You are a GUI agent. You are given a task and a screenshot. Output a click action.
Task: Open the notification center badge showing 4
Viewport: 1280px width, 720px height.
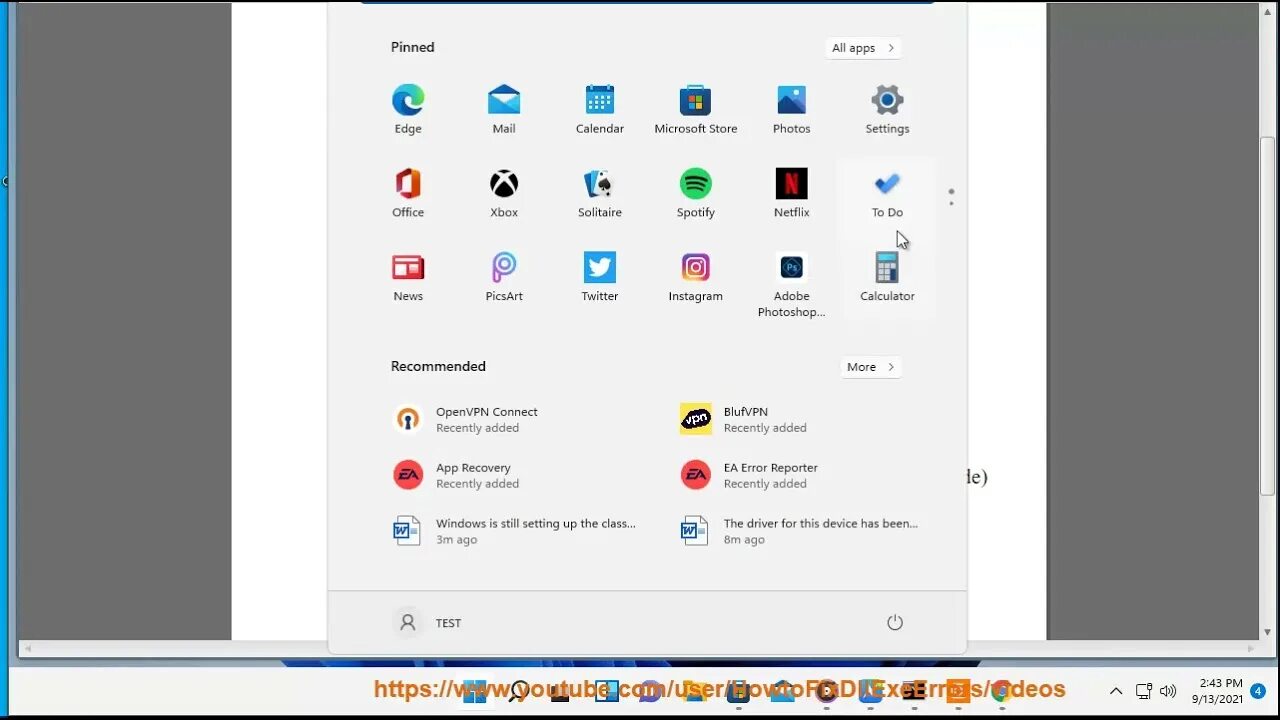coord(1258,691)
